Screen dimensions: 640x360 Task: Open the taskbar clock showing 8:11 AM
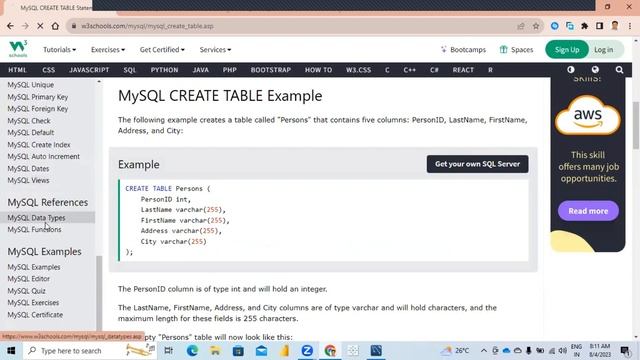(x=600, y=351)
